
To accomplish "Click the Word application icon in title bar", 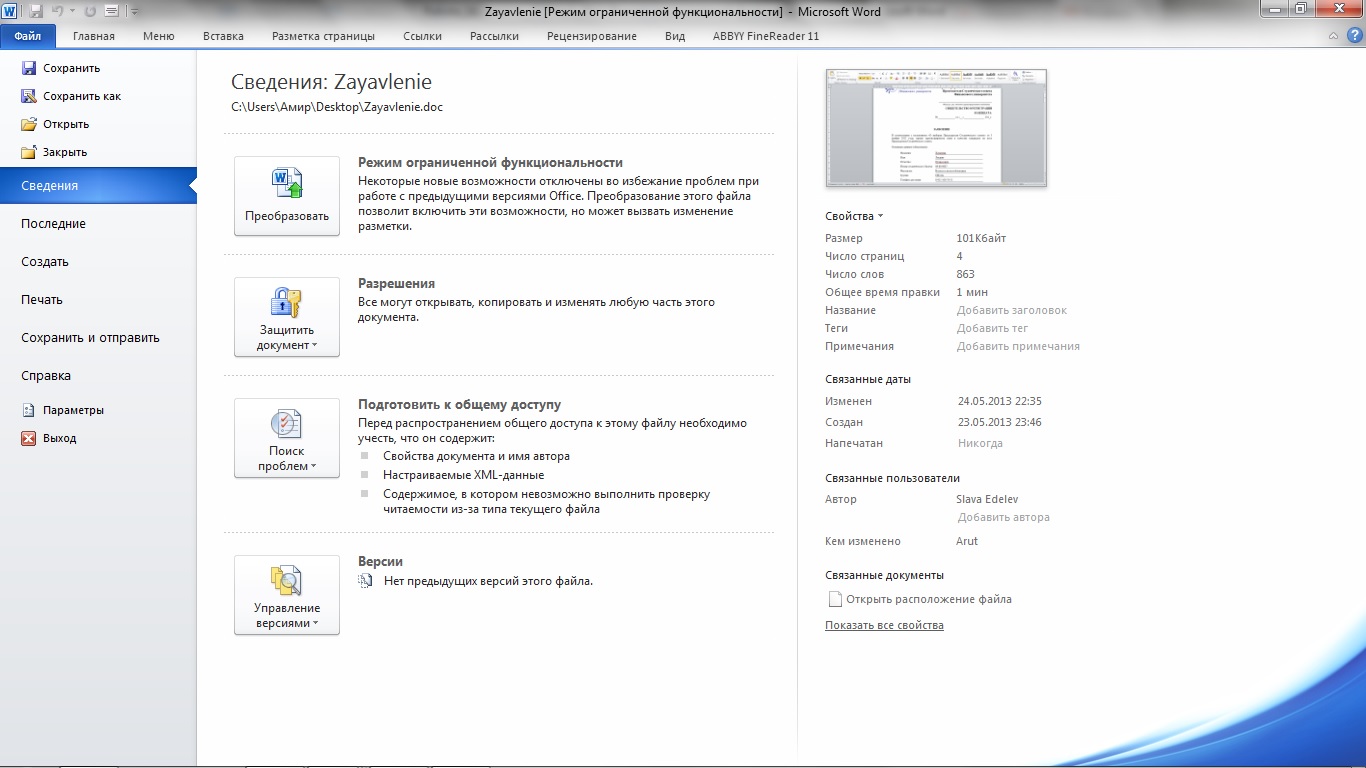I will pos(9,11).
